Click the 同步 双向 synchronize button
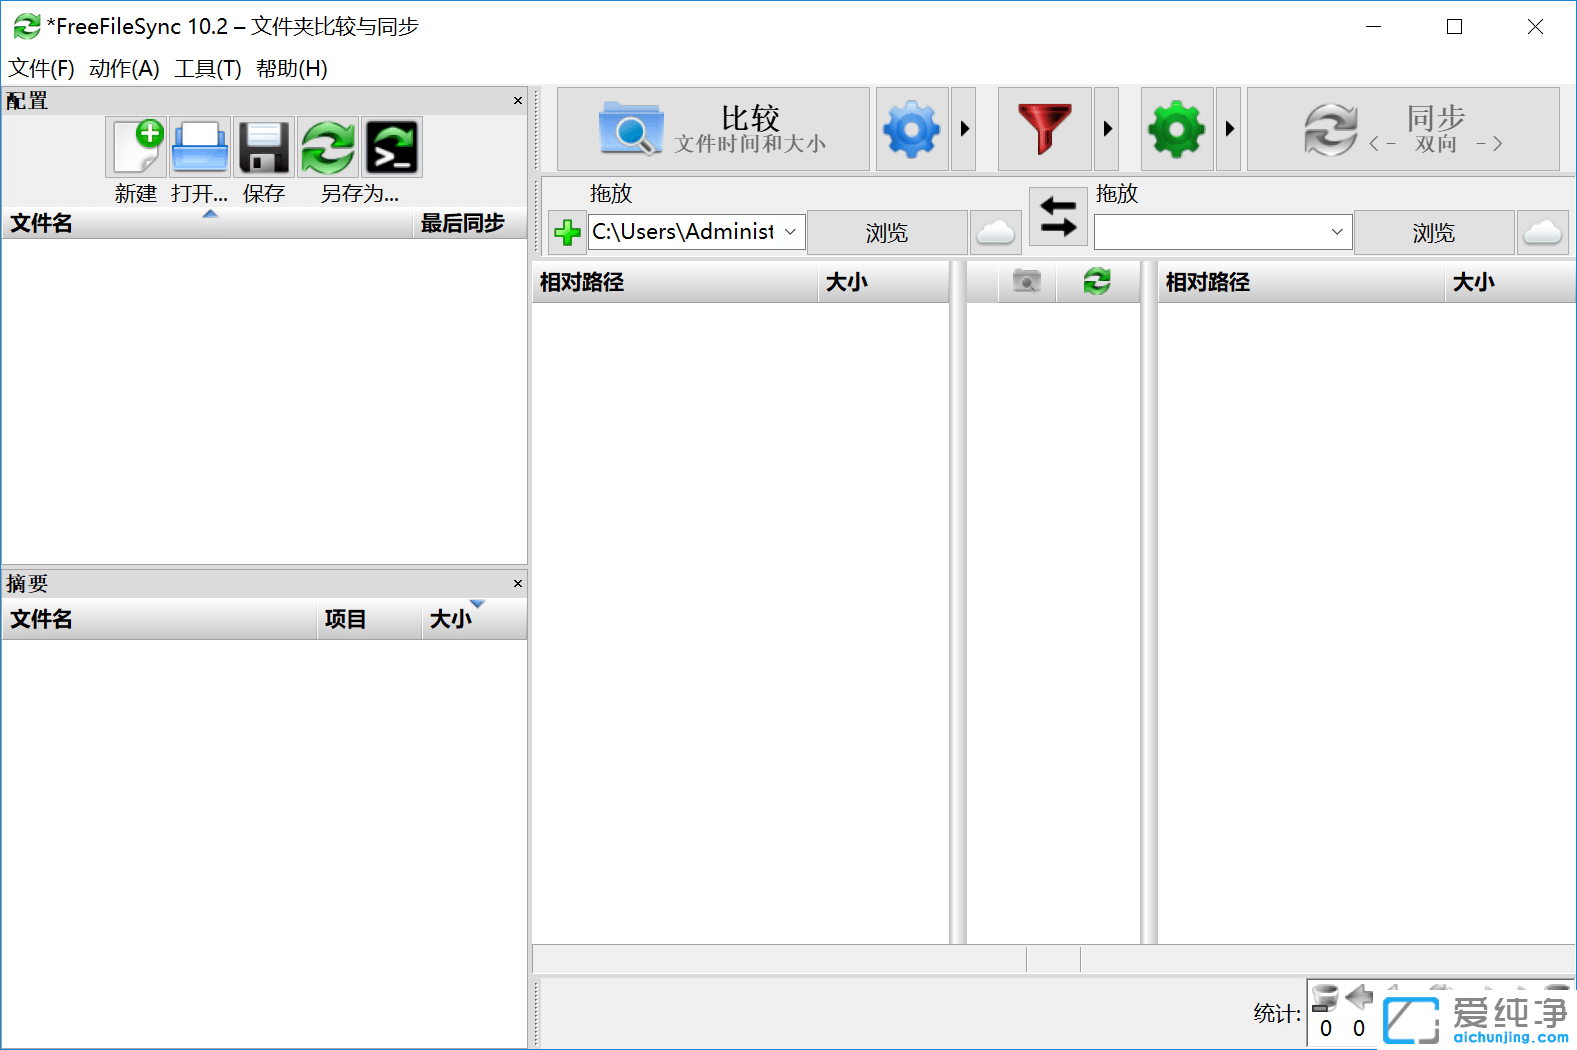Screen dimensions: 1577x1050 (x=1403, y=129)
